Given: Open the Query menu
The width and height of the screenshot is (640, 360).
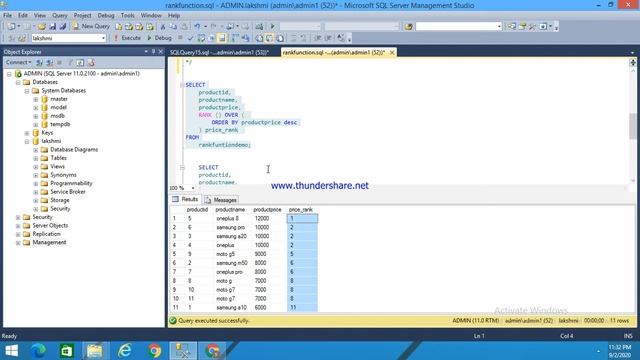Looking at the screenshot, I should [x=60, y=16].
